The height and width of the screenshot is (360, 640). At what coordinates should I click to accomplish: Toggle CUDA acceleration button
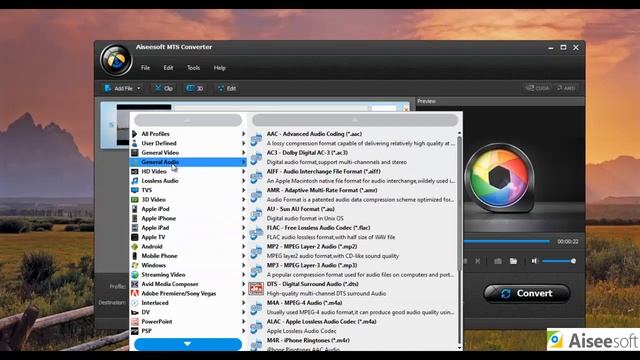coord(538,88)
